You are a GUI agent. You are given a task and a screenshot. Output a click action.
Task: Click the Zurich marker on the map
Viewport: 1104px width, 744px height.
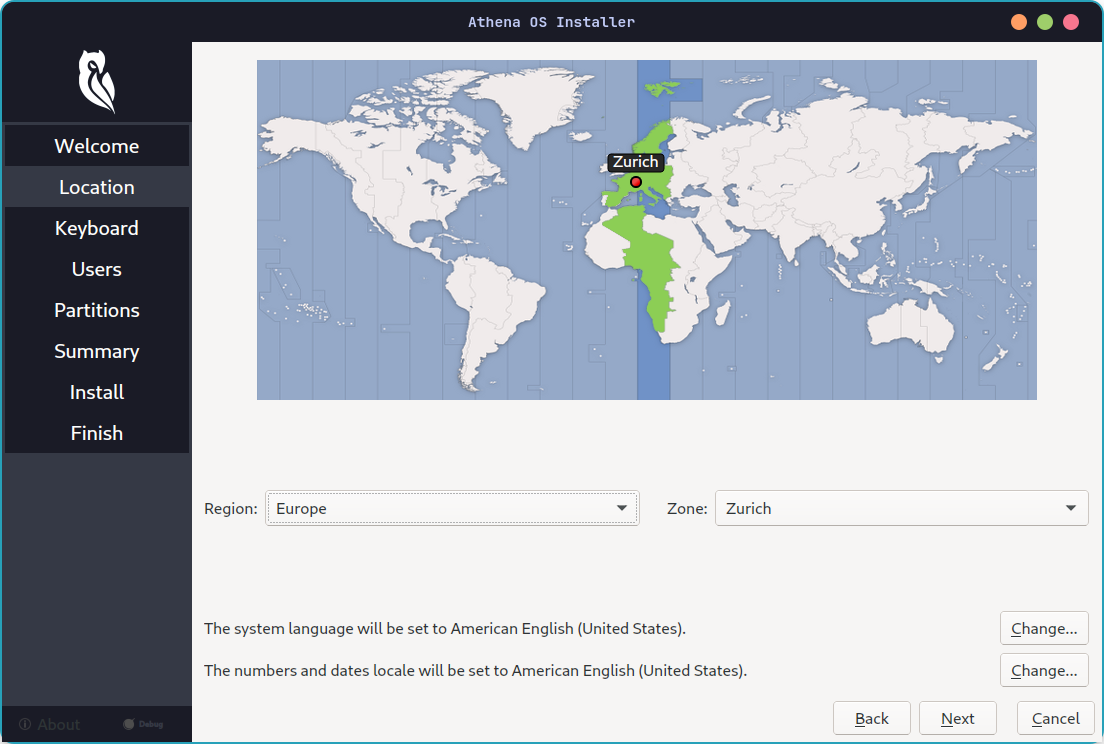pos(635,181)
